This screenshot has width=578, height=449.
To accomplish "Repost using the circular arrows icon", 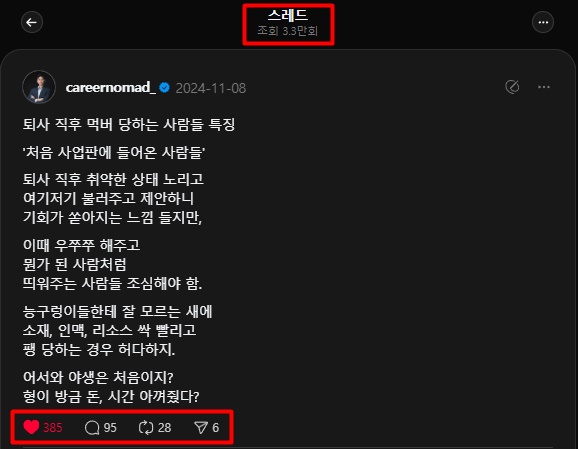I will point(146,428).
